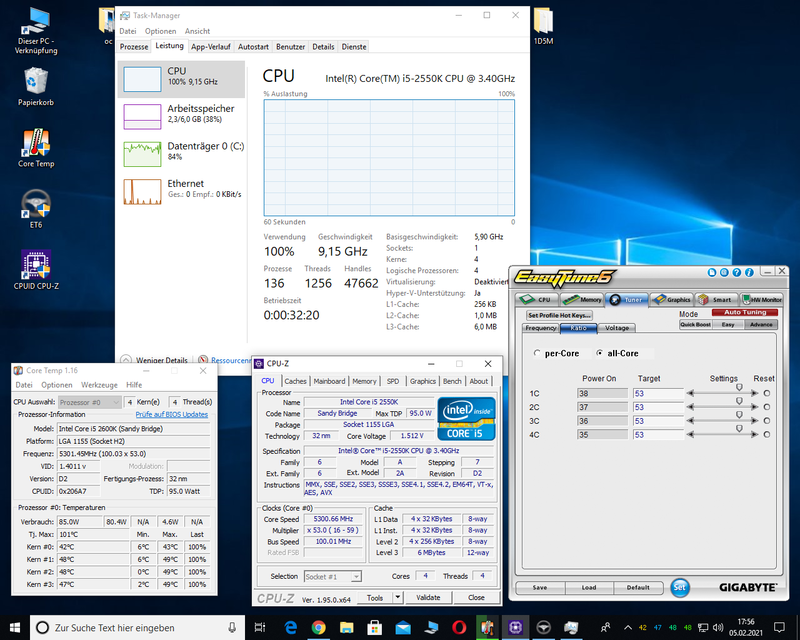Open the CPUID CPU-Z desktop shortcut
Image resolution: width=800 pixels, height=640 pixels.
36,270
